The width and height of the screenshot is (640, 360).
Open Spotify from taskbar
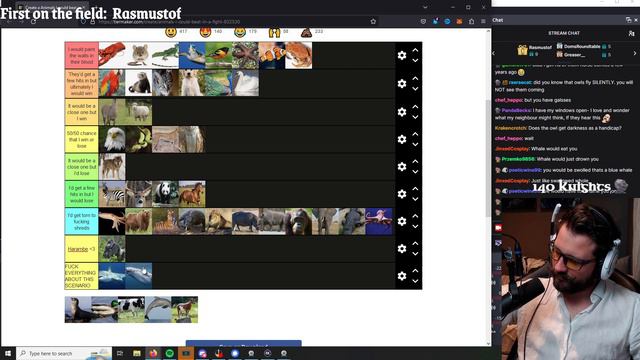169,353
